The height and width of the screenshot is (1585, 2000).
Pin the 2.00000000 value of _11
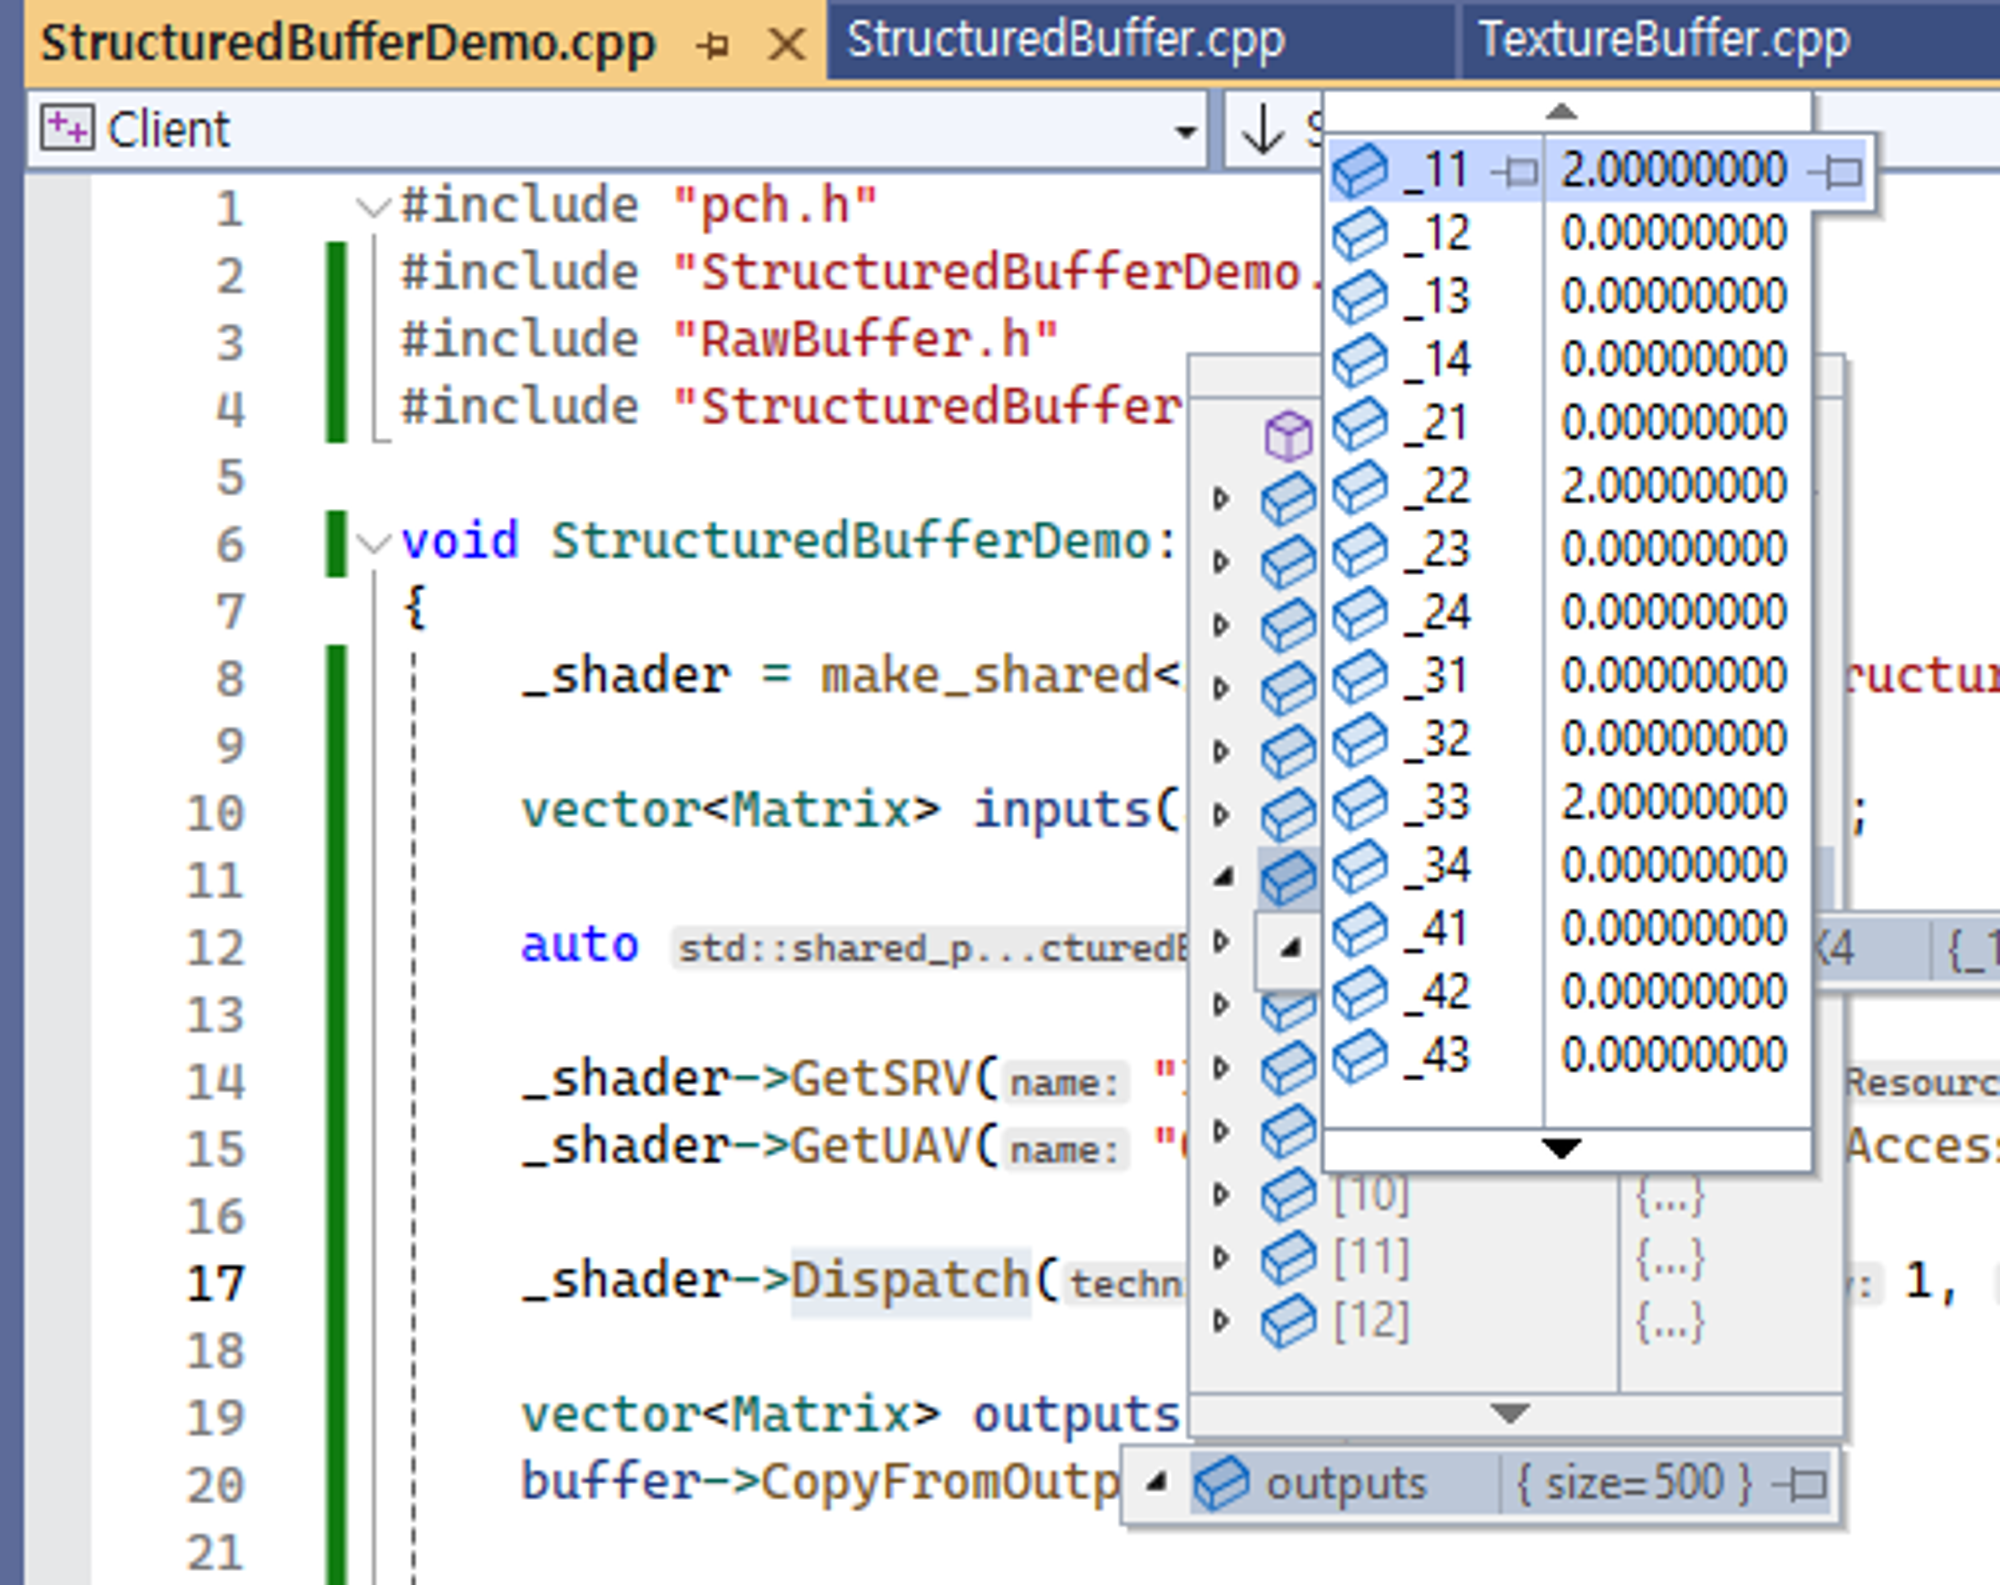coord(1838,172)
